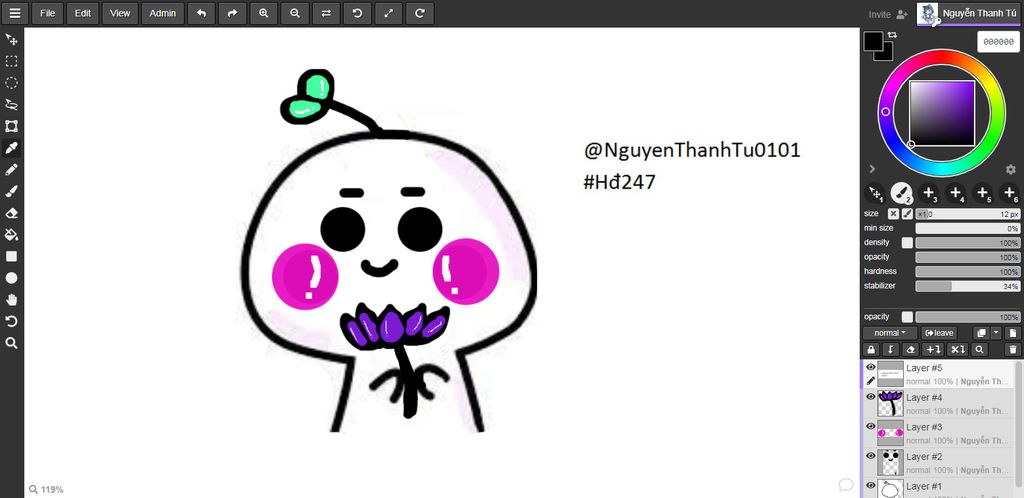This screenshot has width=1024, height=498.
Task: Toggle layer opacity checkbox
Action: pyautogui.click(x=907, y=317)
